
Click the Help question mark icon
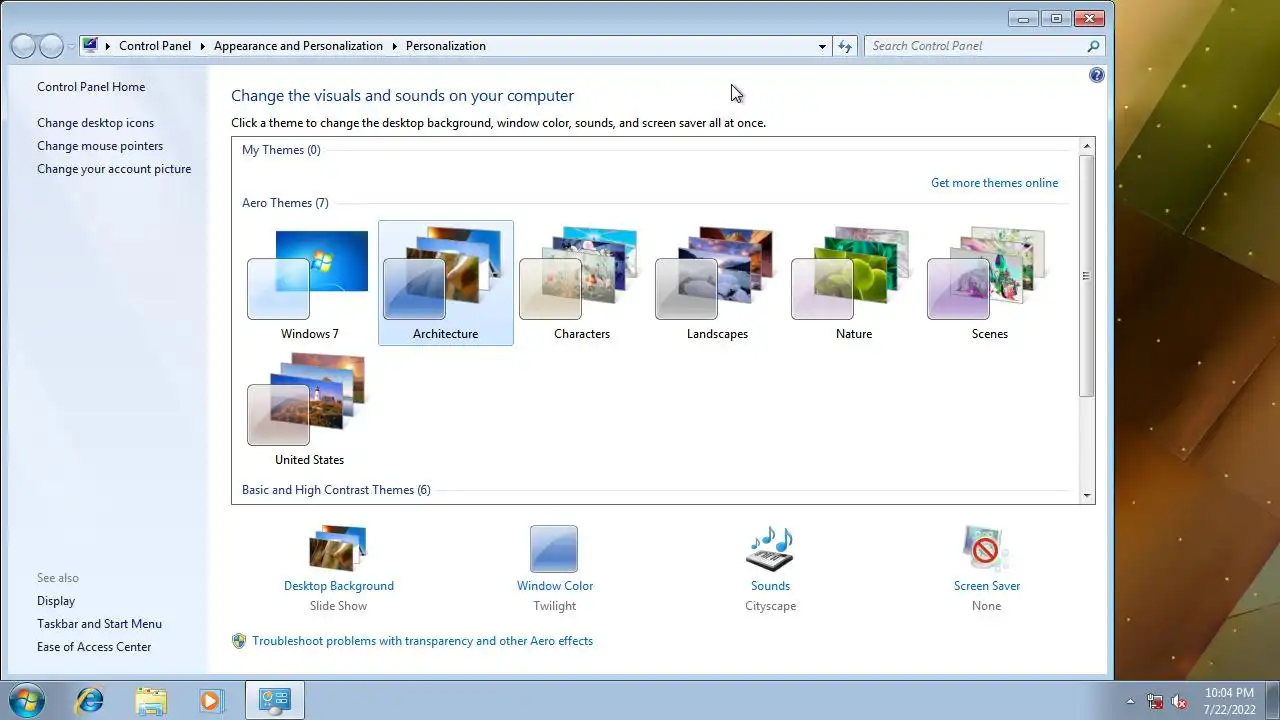1097,75
